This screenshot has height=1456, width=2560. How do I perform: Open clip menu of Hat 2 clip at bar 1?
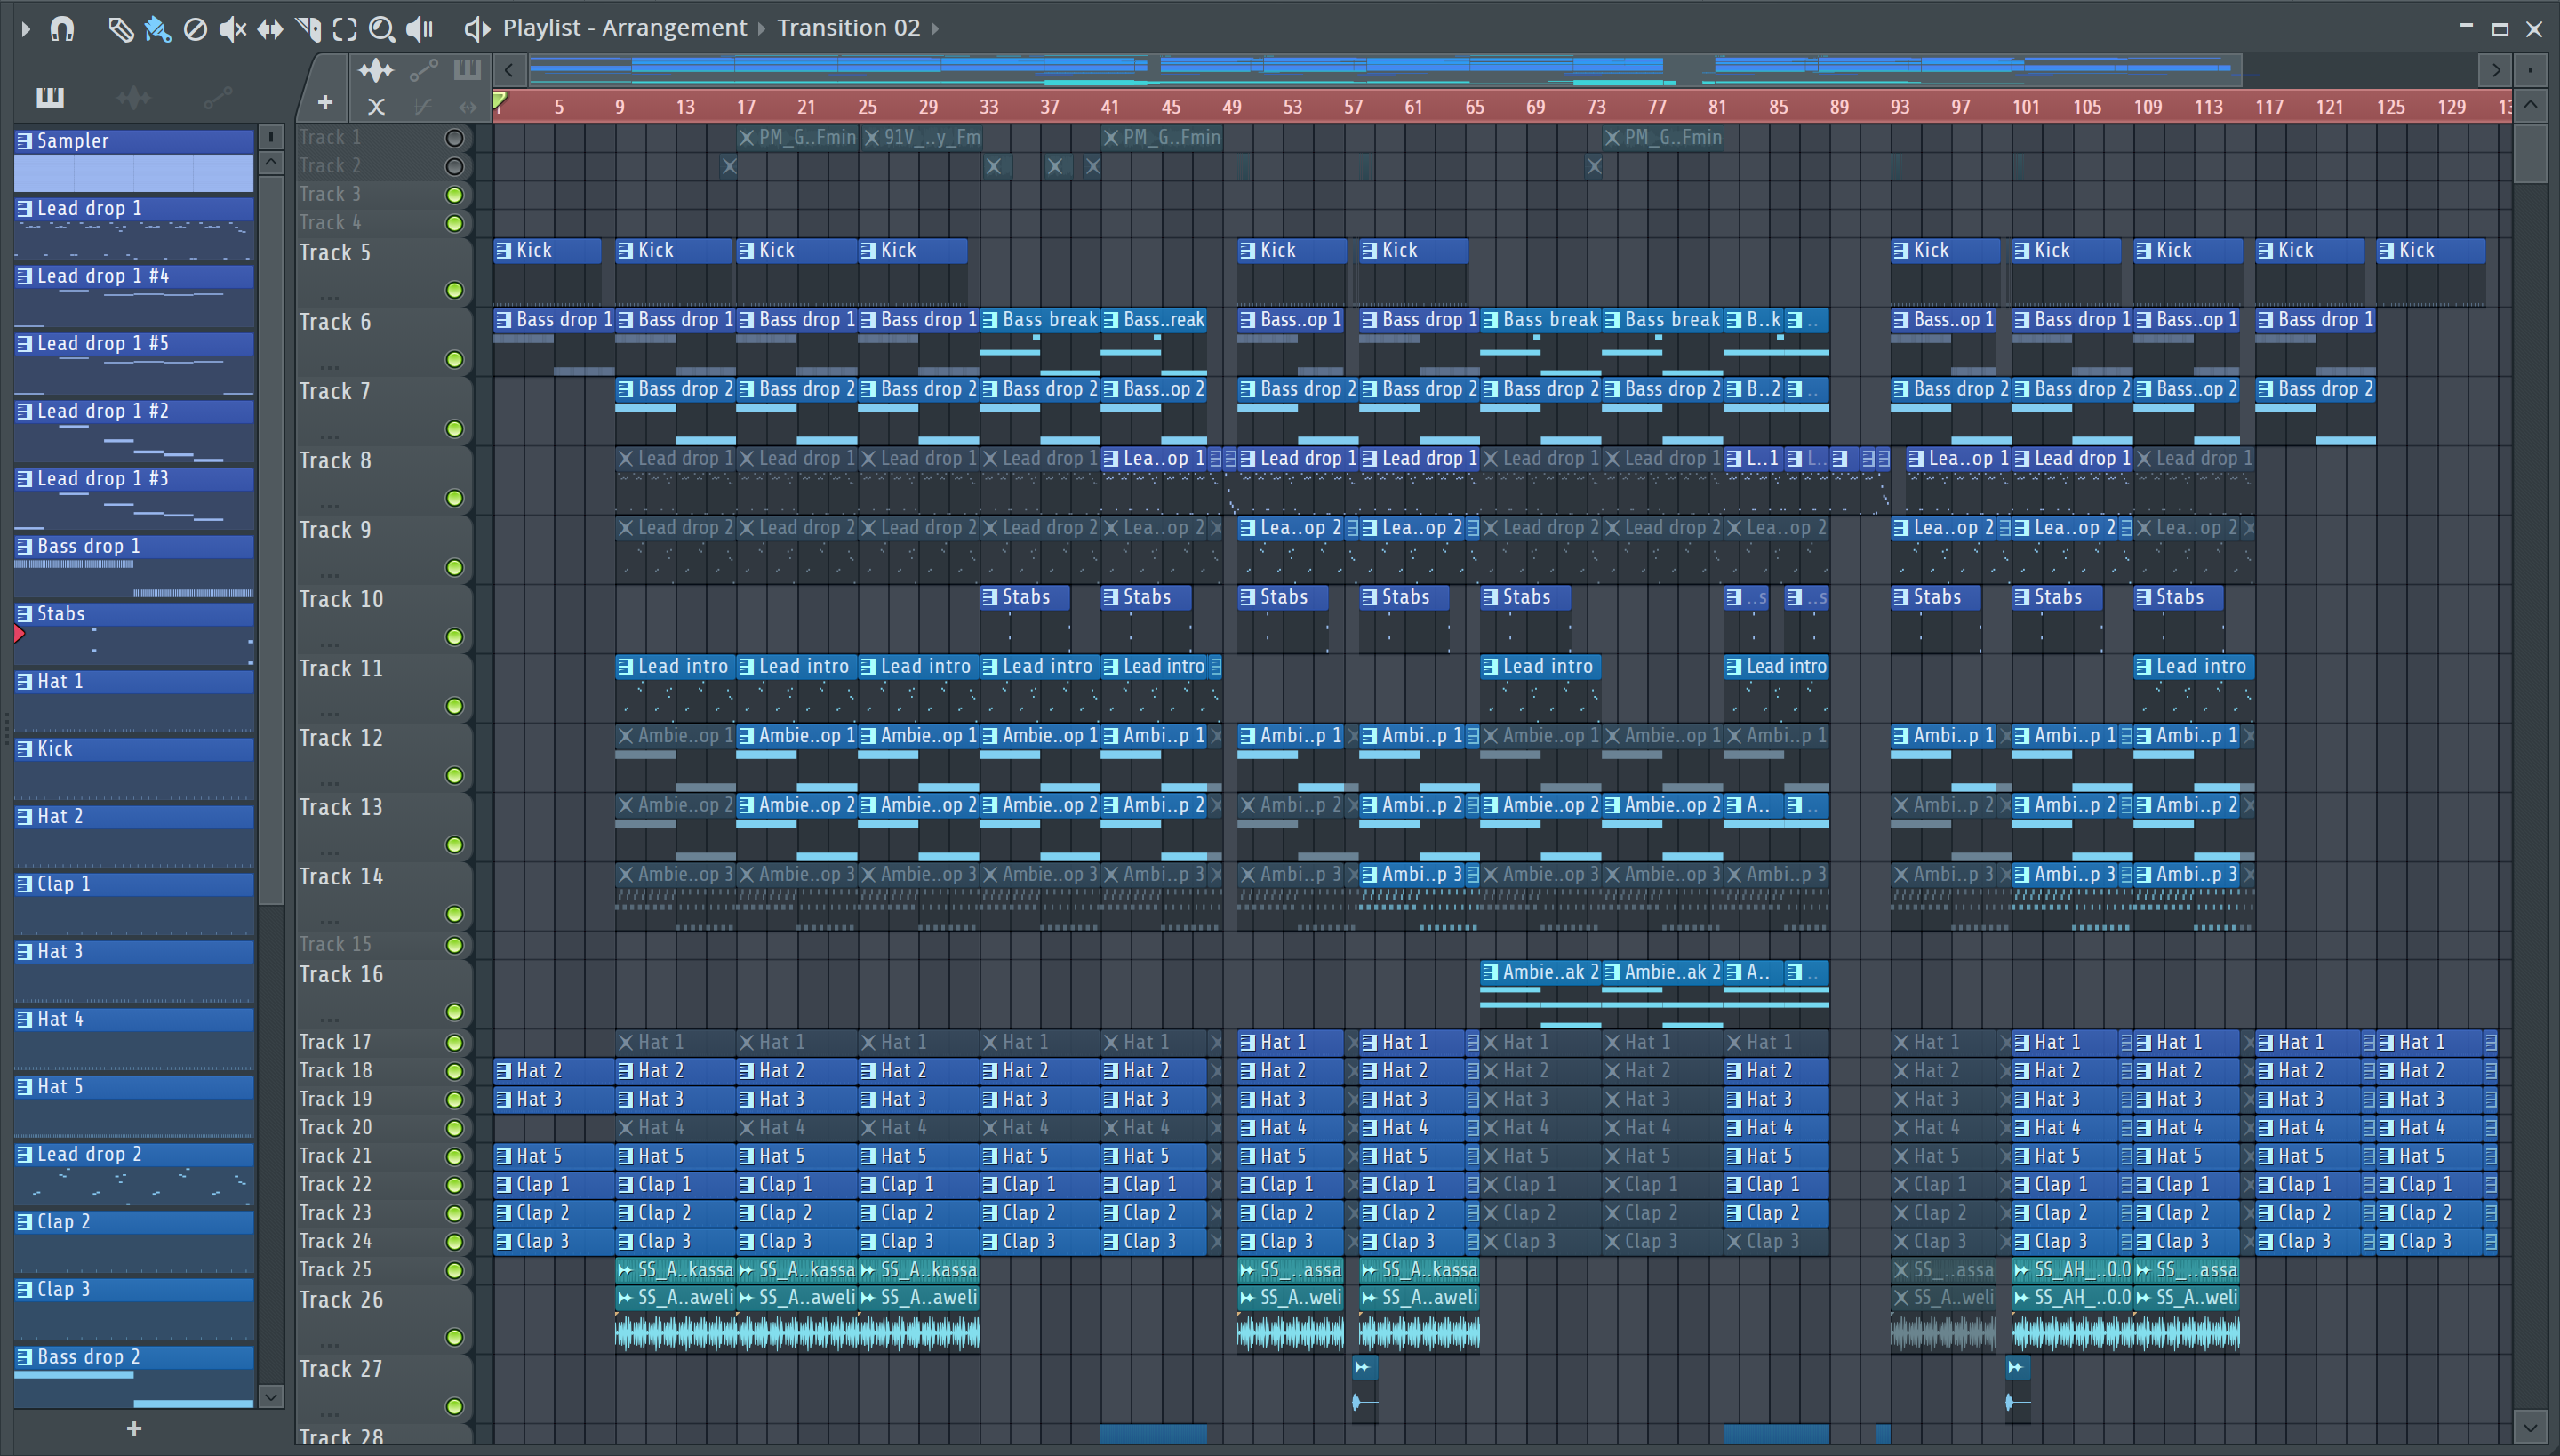pyautogui.click(x=504, y=1070)
